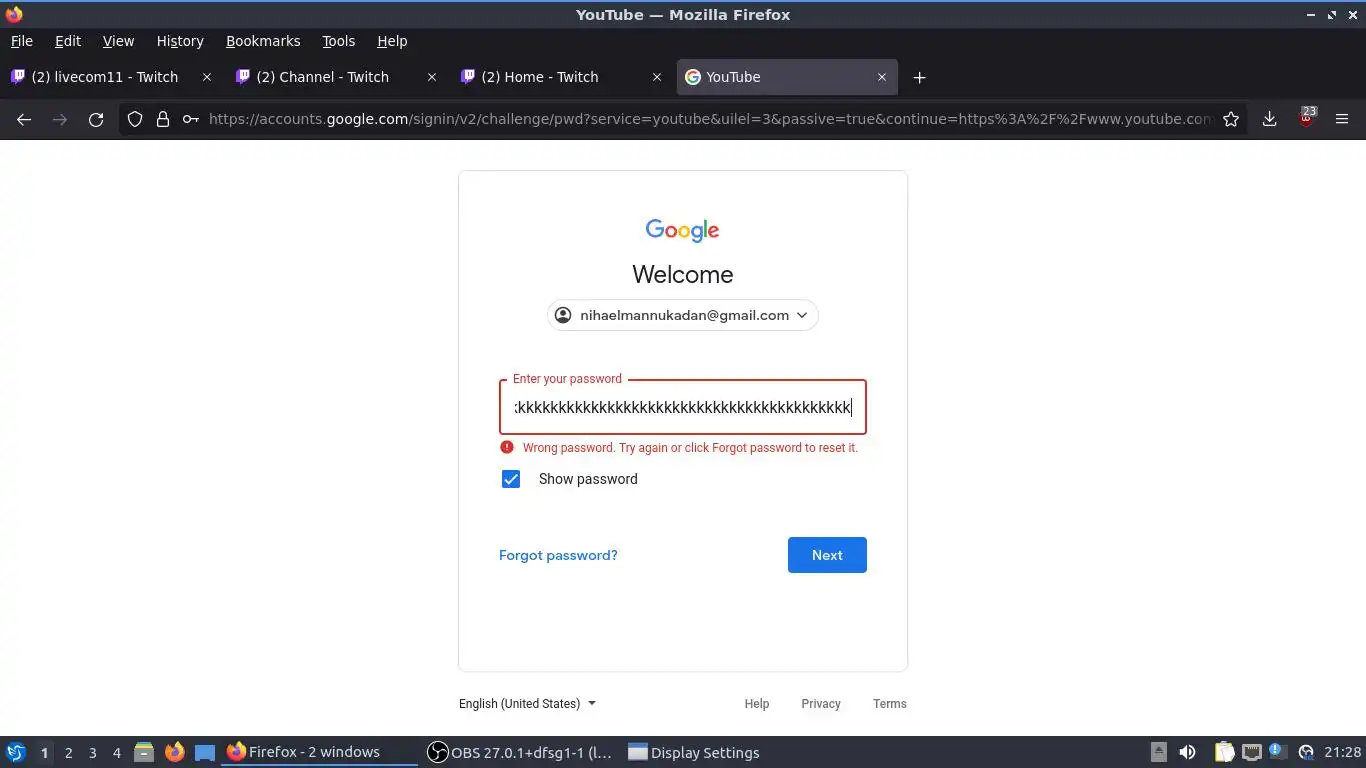Click the blue Next button
The width and height of the screenshot is (1366, 768).
827,555
